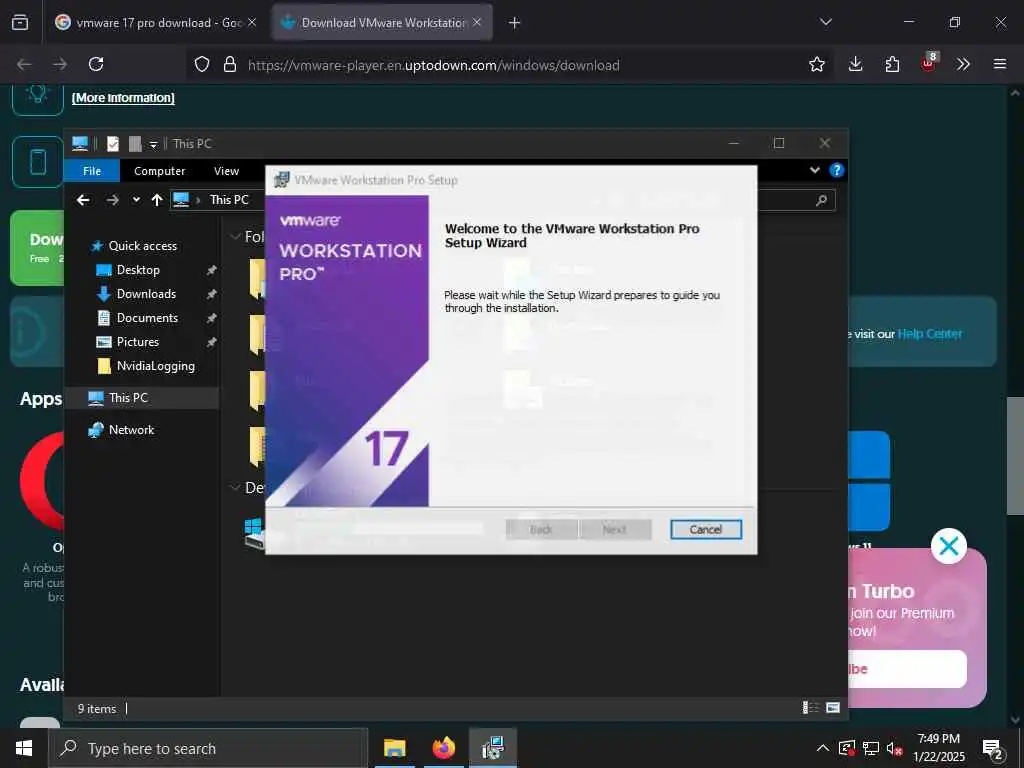Screen dimensions: 1024x768
Task: Click the uptodown URL in the address bar
Action: [x=434, y=65]
